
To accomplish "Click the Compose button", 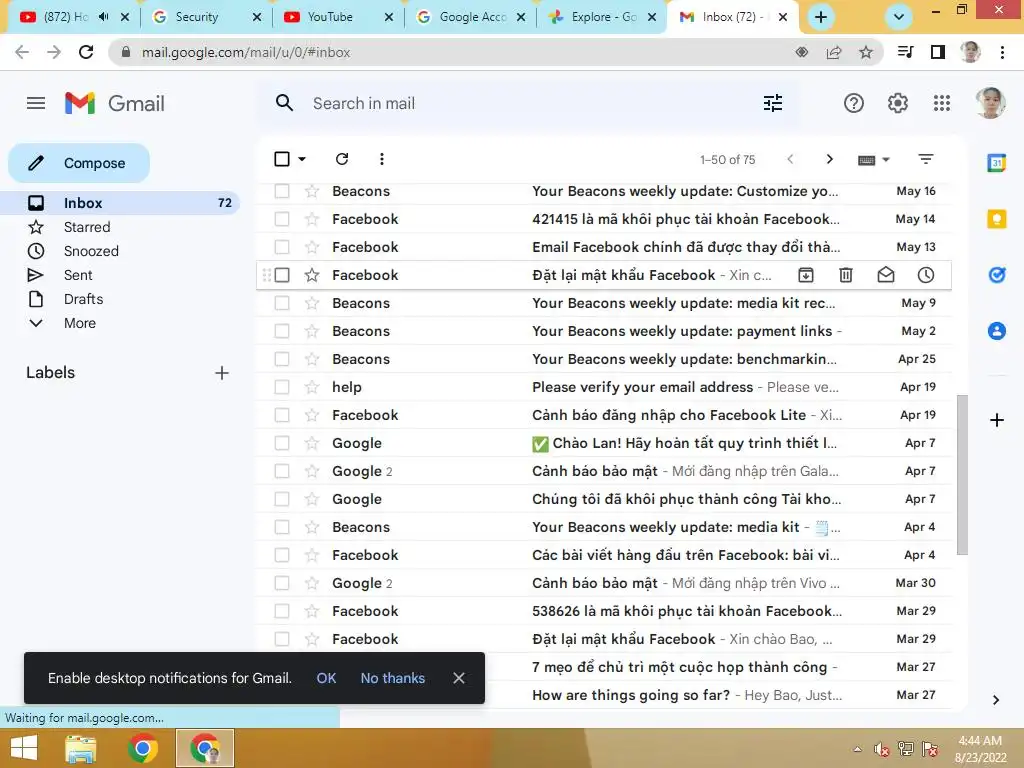I will click(x=79, y=163).
